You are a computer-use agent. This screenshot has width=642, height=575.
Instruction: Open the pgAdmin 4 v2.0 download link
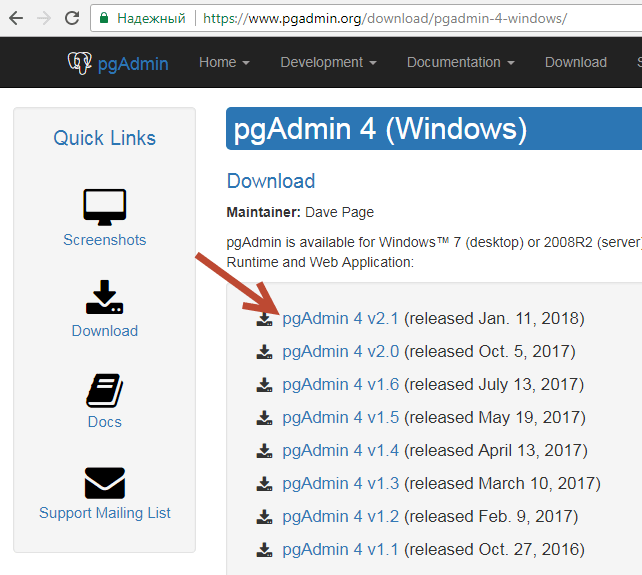point(340,352)
